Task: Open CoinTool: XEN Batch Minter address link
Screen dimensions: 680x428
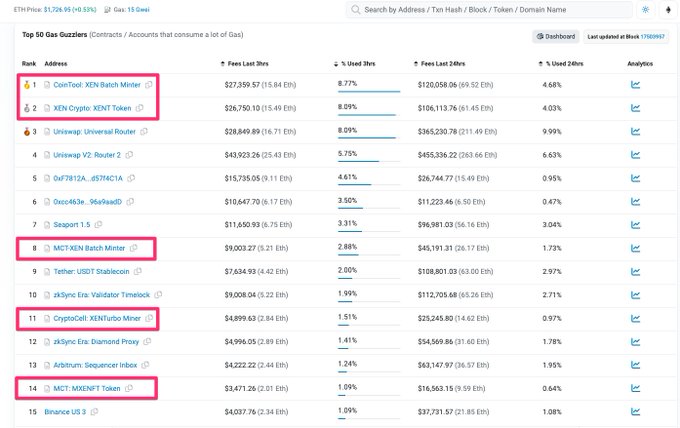Action: coord(97,85)
